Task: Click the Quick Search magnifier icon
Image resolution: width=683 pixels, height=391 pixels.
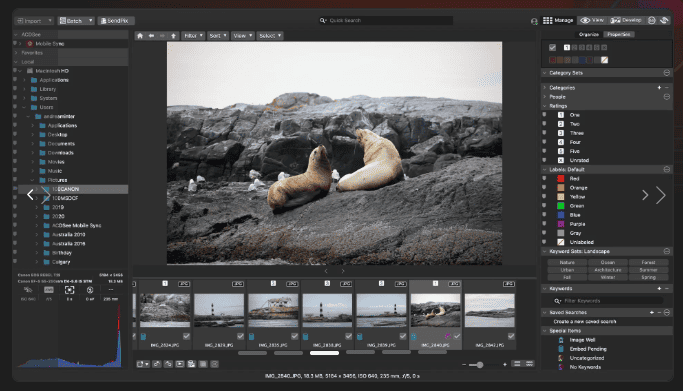Action: (x=323, y=20)
